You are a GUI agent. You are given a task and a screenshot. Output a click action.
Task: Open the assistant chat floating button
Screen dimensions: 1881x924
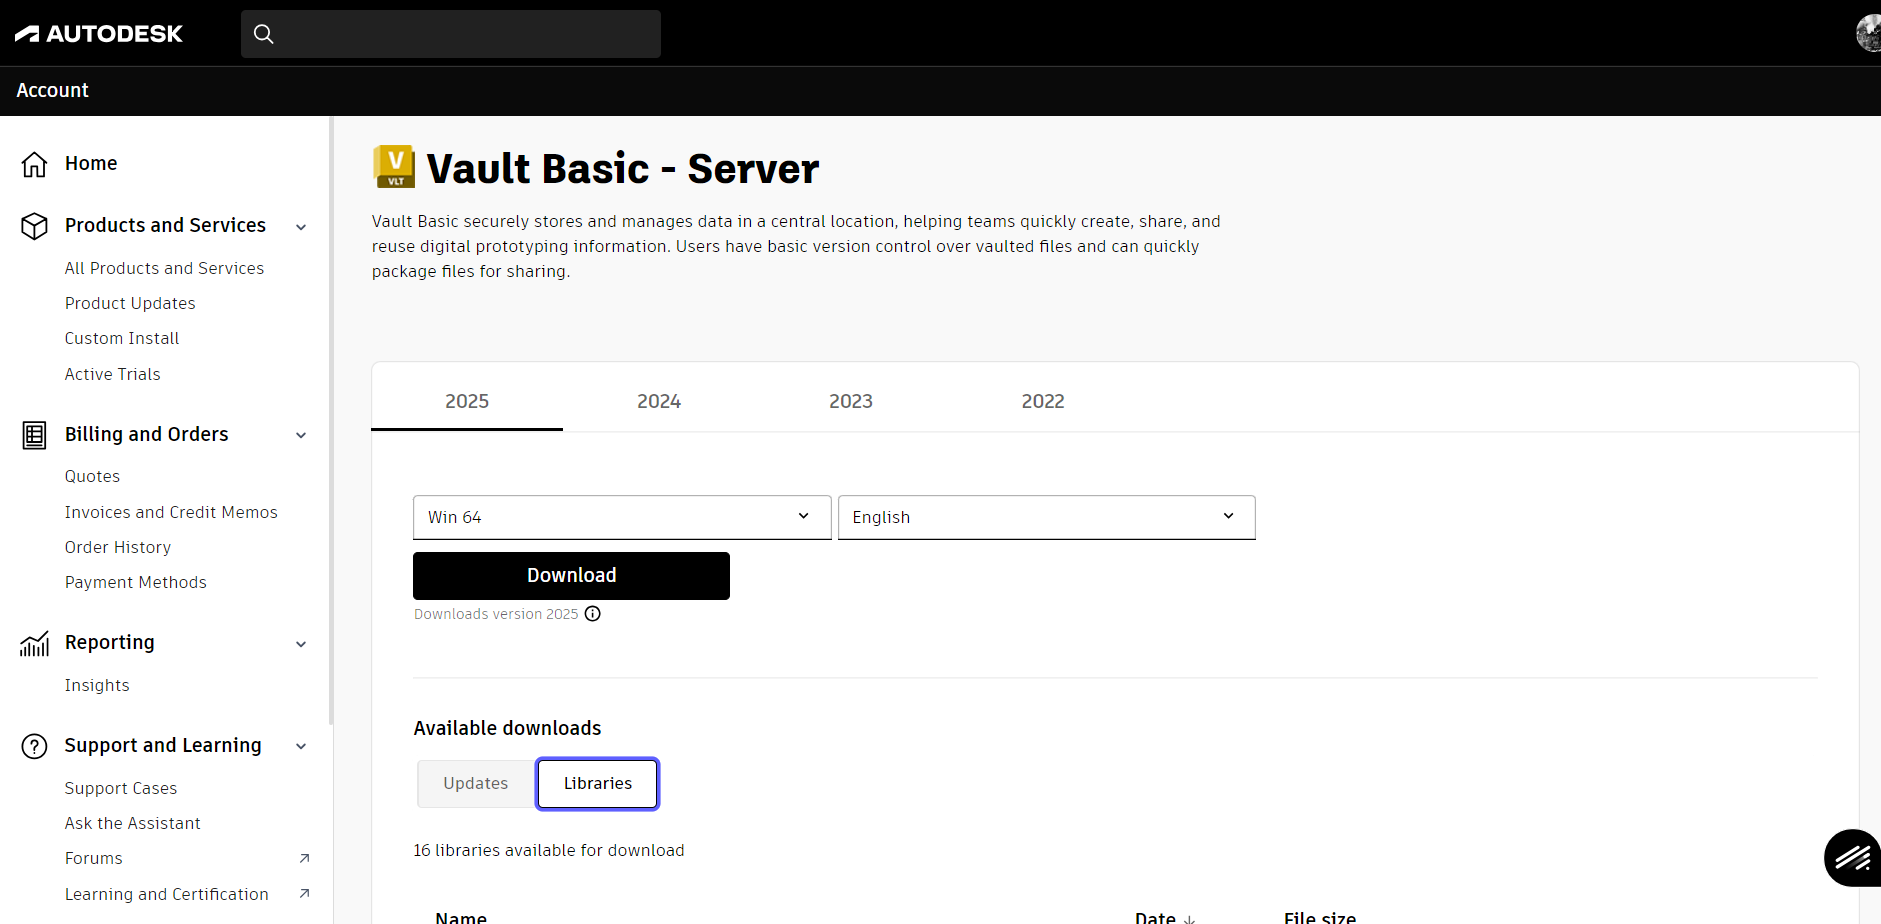click(1852, 858)
